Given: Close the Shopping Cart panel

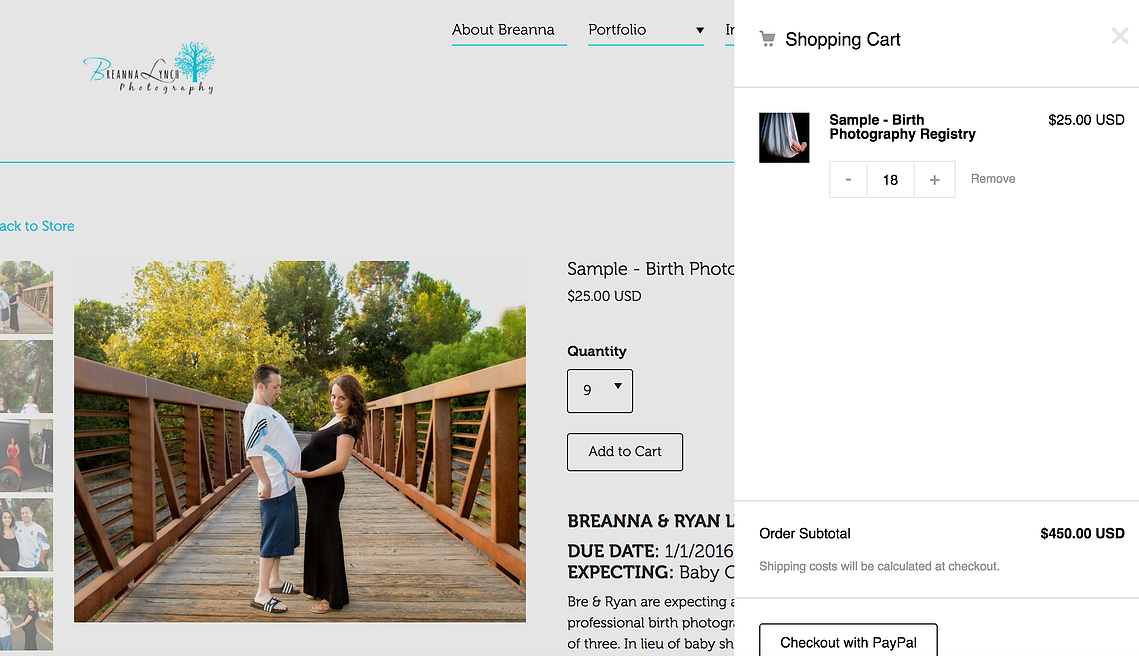Looking at the screenshot, I should pos(1119,37).
